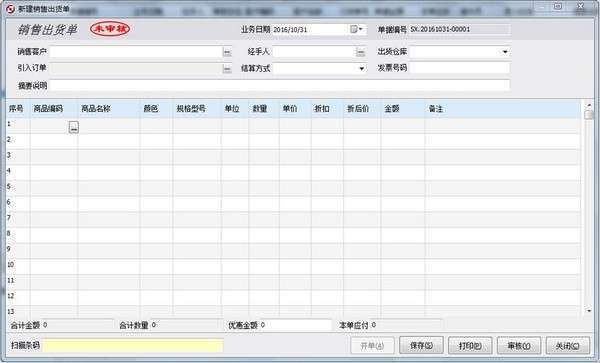The image size is (600, 363).
Task: Click the 商品编码 lookup button in row 1
Action: [x=74, y=127]
